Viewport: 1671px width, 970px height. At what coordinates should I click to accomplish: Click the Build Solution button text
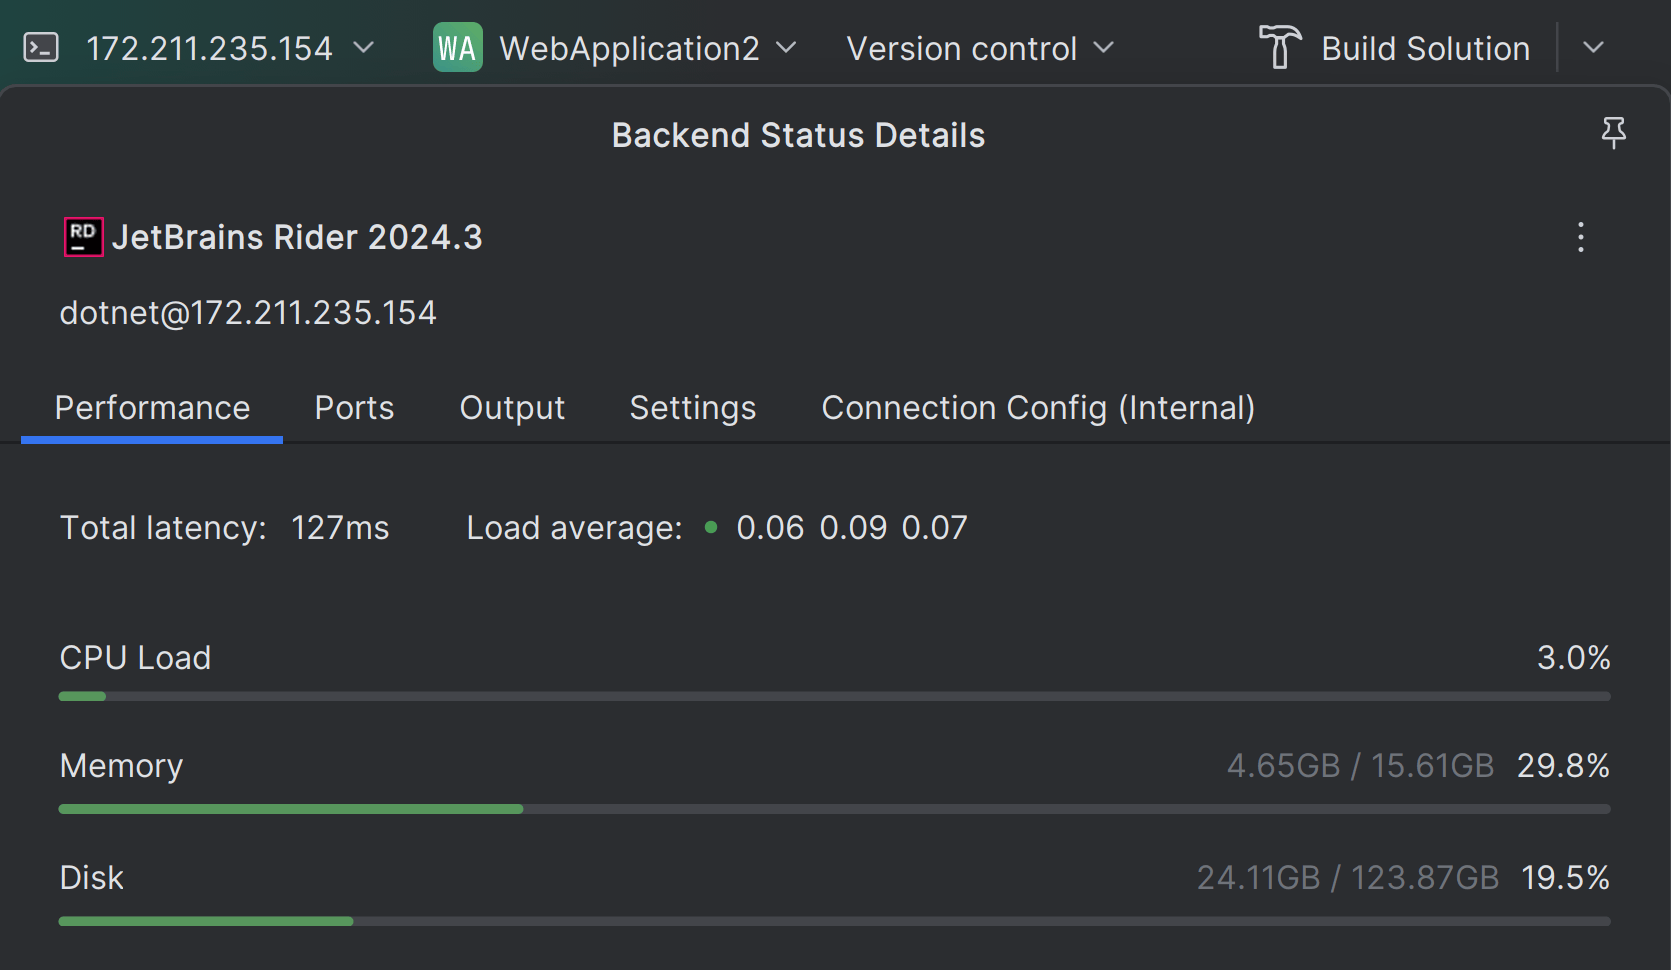(x=1425, y=48)
